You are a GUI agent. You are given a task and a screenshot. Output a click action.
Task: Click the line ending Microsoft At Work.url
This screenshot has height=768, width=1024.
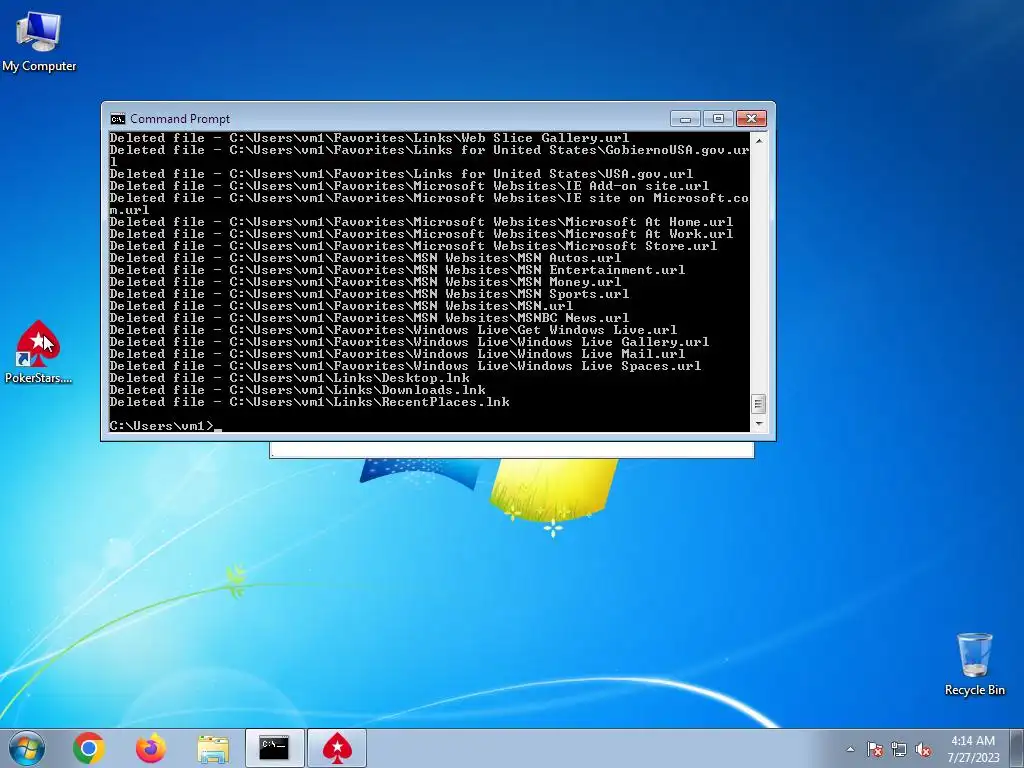pos(422,234)
